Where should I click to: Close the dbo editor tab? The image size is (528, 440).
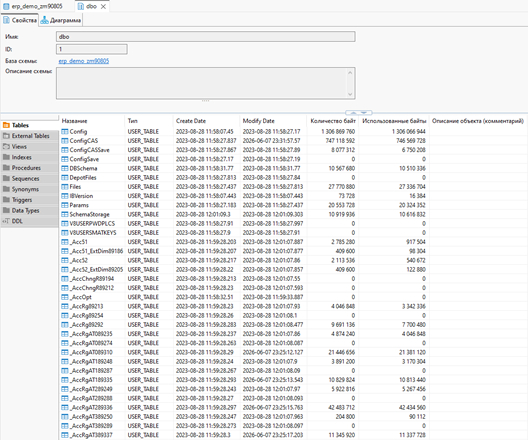[103, 6]
